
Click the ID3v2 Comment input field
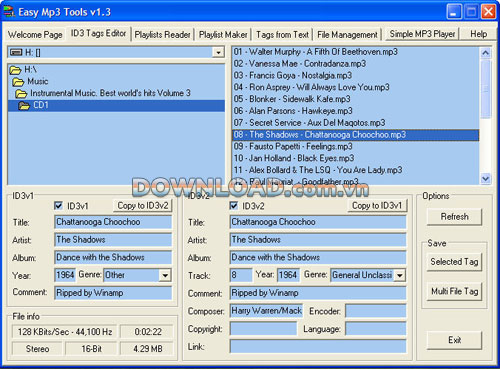point(318,293)
